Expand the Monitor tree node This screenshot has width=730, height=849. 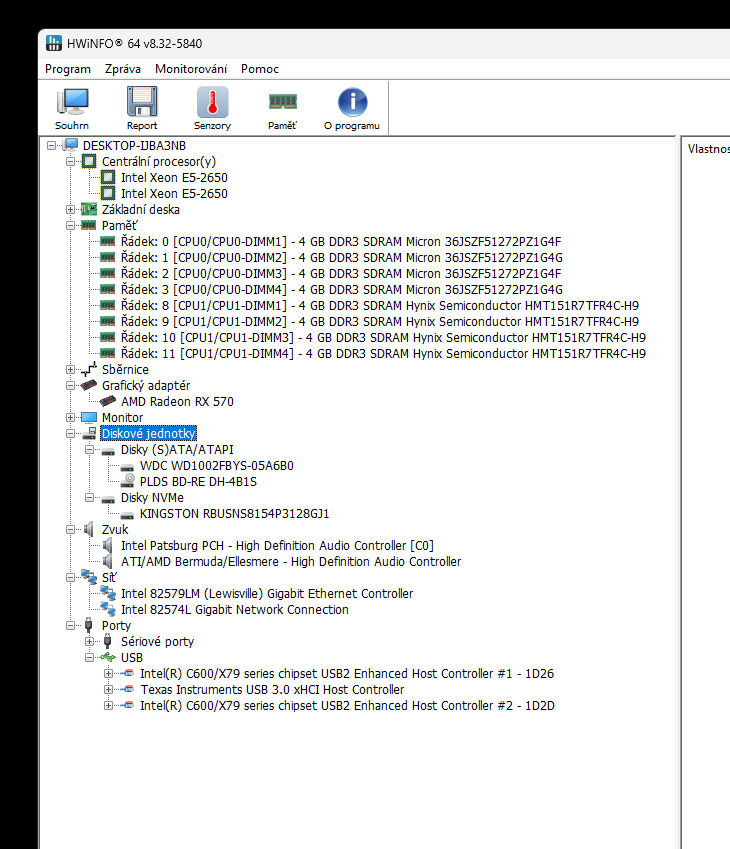pyautogui.click(x=70, y=417)
